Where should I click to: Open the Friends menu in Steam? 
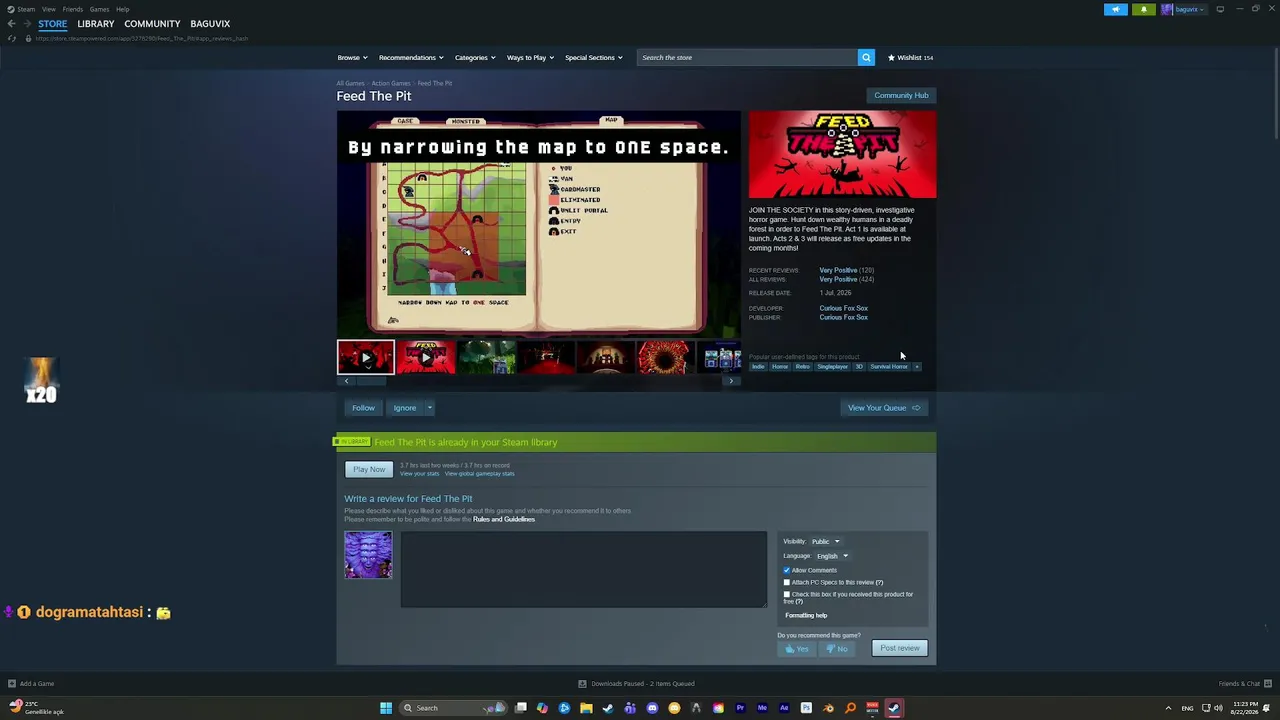click(x=73, y=9)
